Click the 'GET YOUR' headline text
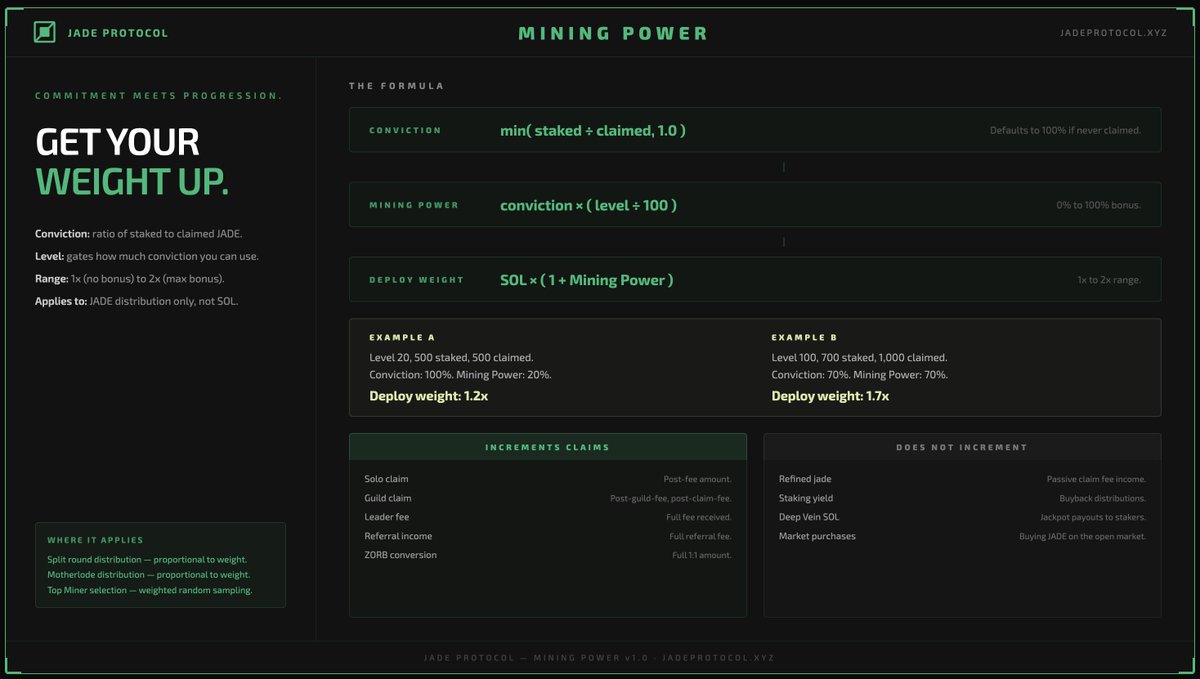The width and height of the screenshot is (1200, 679). click(x=117, y=142)
